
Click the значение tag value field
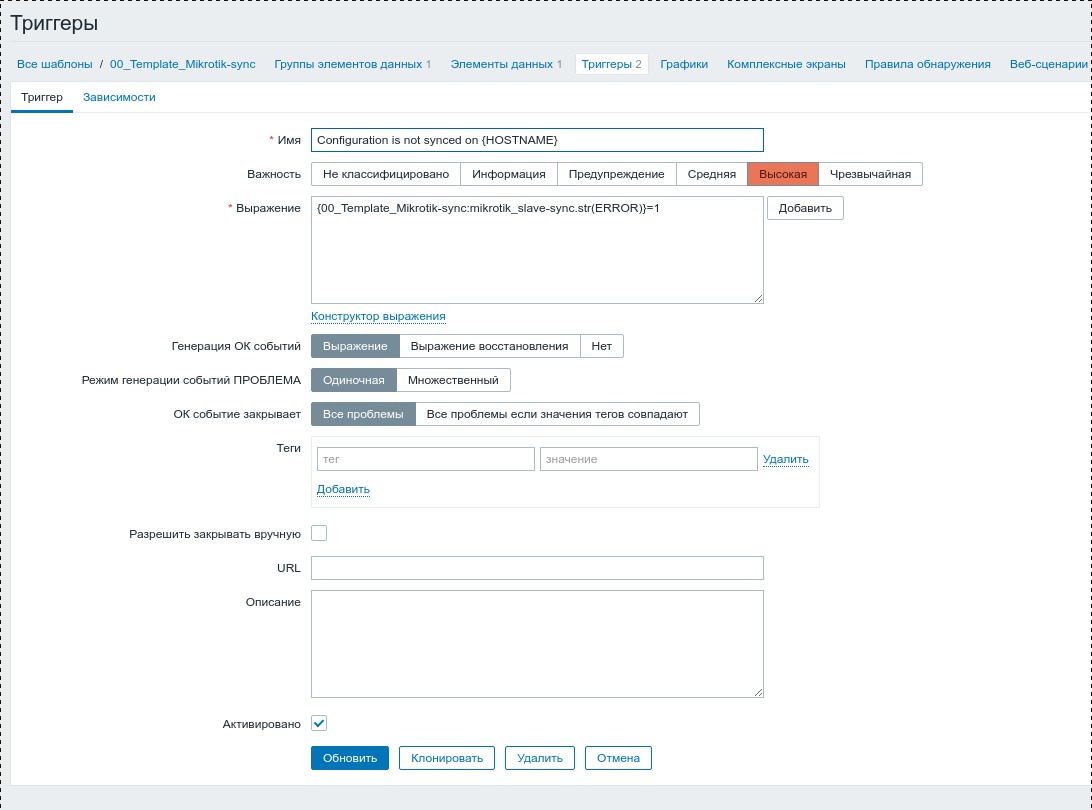pyautogui.click(x=648, y=459)
